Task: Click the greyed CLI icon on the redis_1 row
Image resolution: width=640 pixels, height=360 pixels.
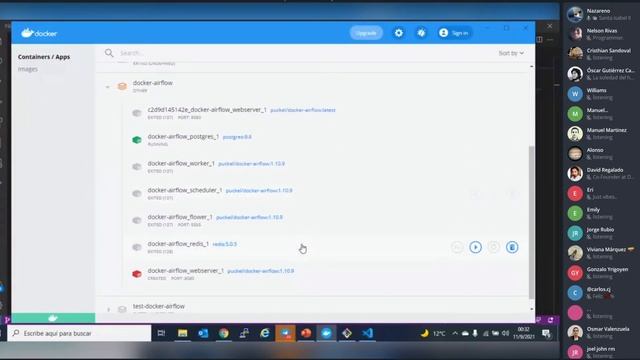Action: click(x=457, y=247)
